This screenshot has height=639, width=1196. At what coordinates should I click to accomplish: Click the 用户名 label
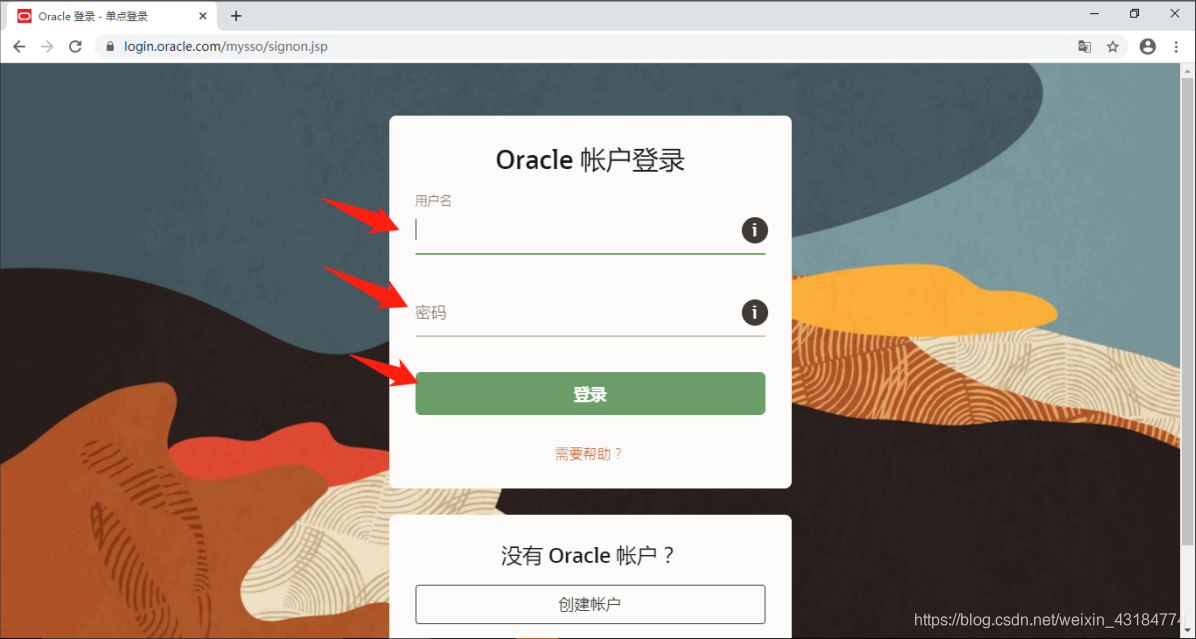click(433, 201)
